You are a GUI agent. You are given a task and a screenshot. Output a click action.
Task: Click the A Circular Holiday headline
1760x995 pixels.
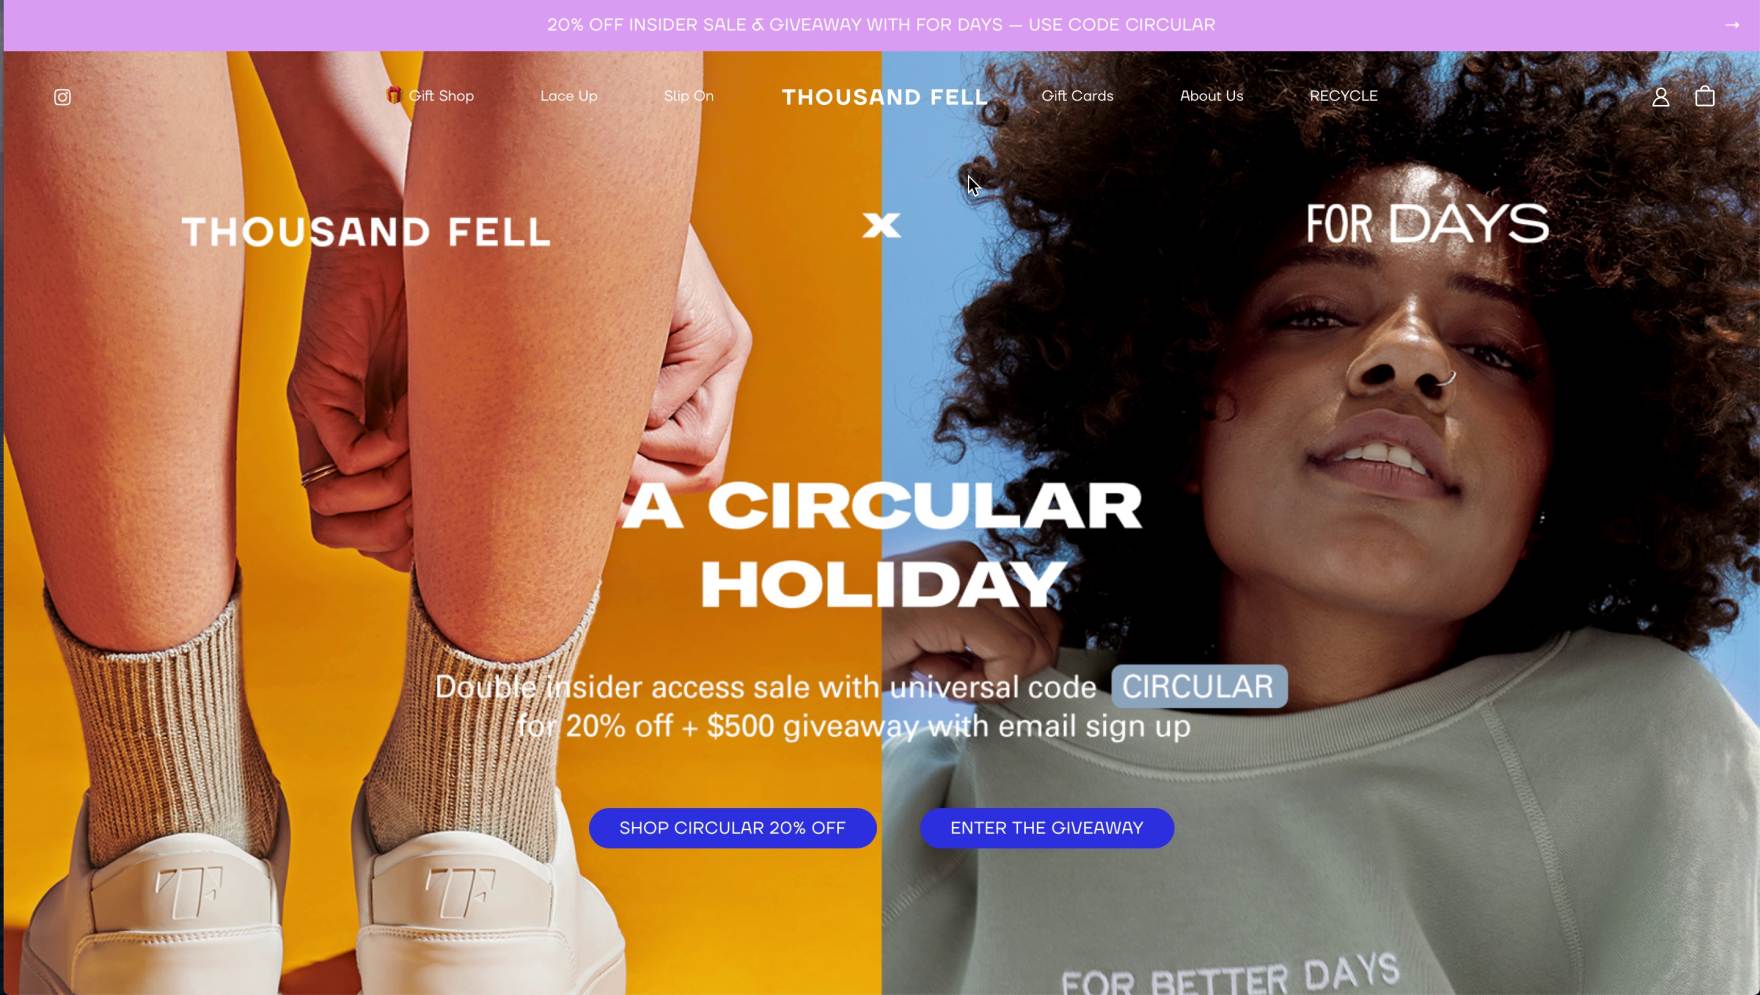pyautogui.click(x=882, y=545)
